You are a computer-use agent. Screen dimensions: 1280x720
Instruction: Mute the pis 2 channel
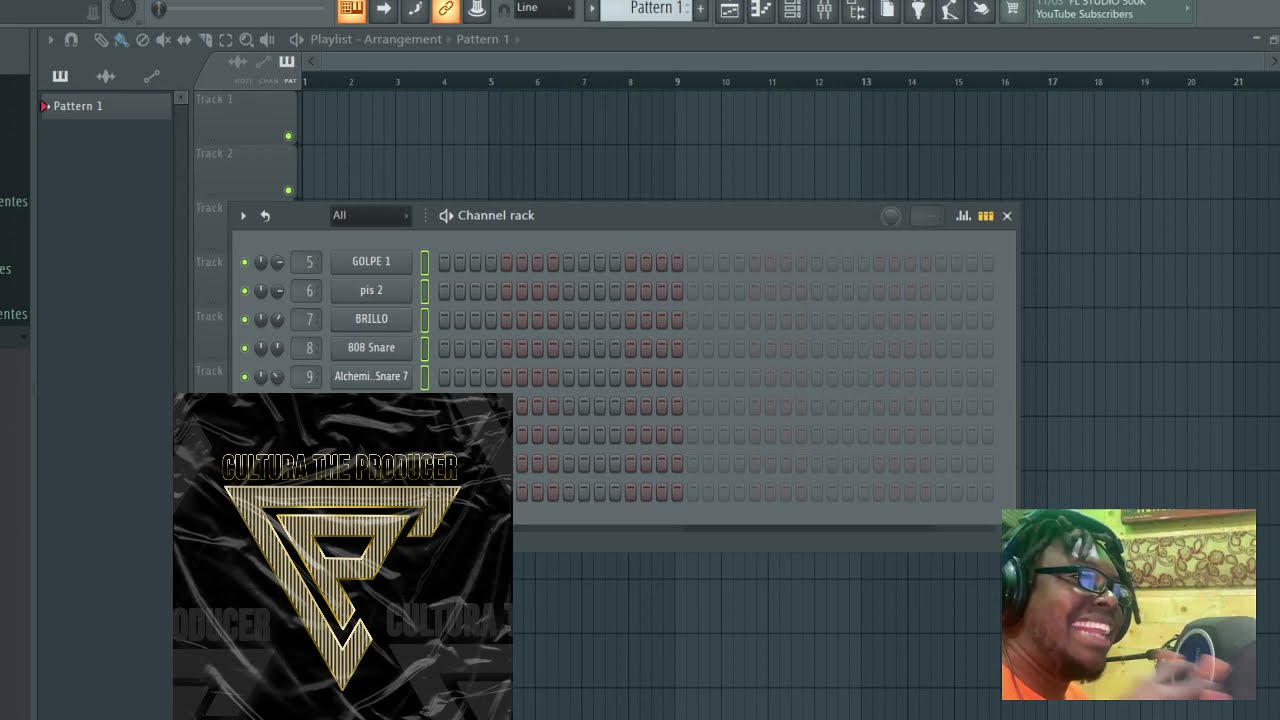(244, 291)
